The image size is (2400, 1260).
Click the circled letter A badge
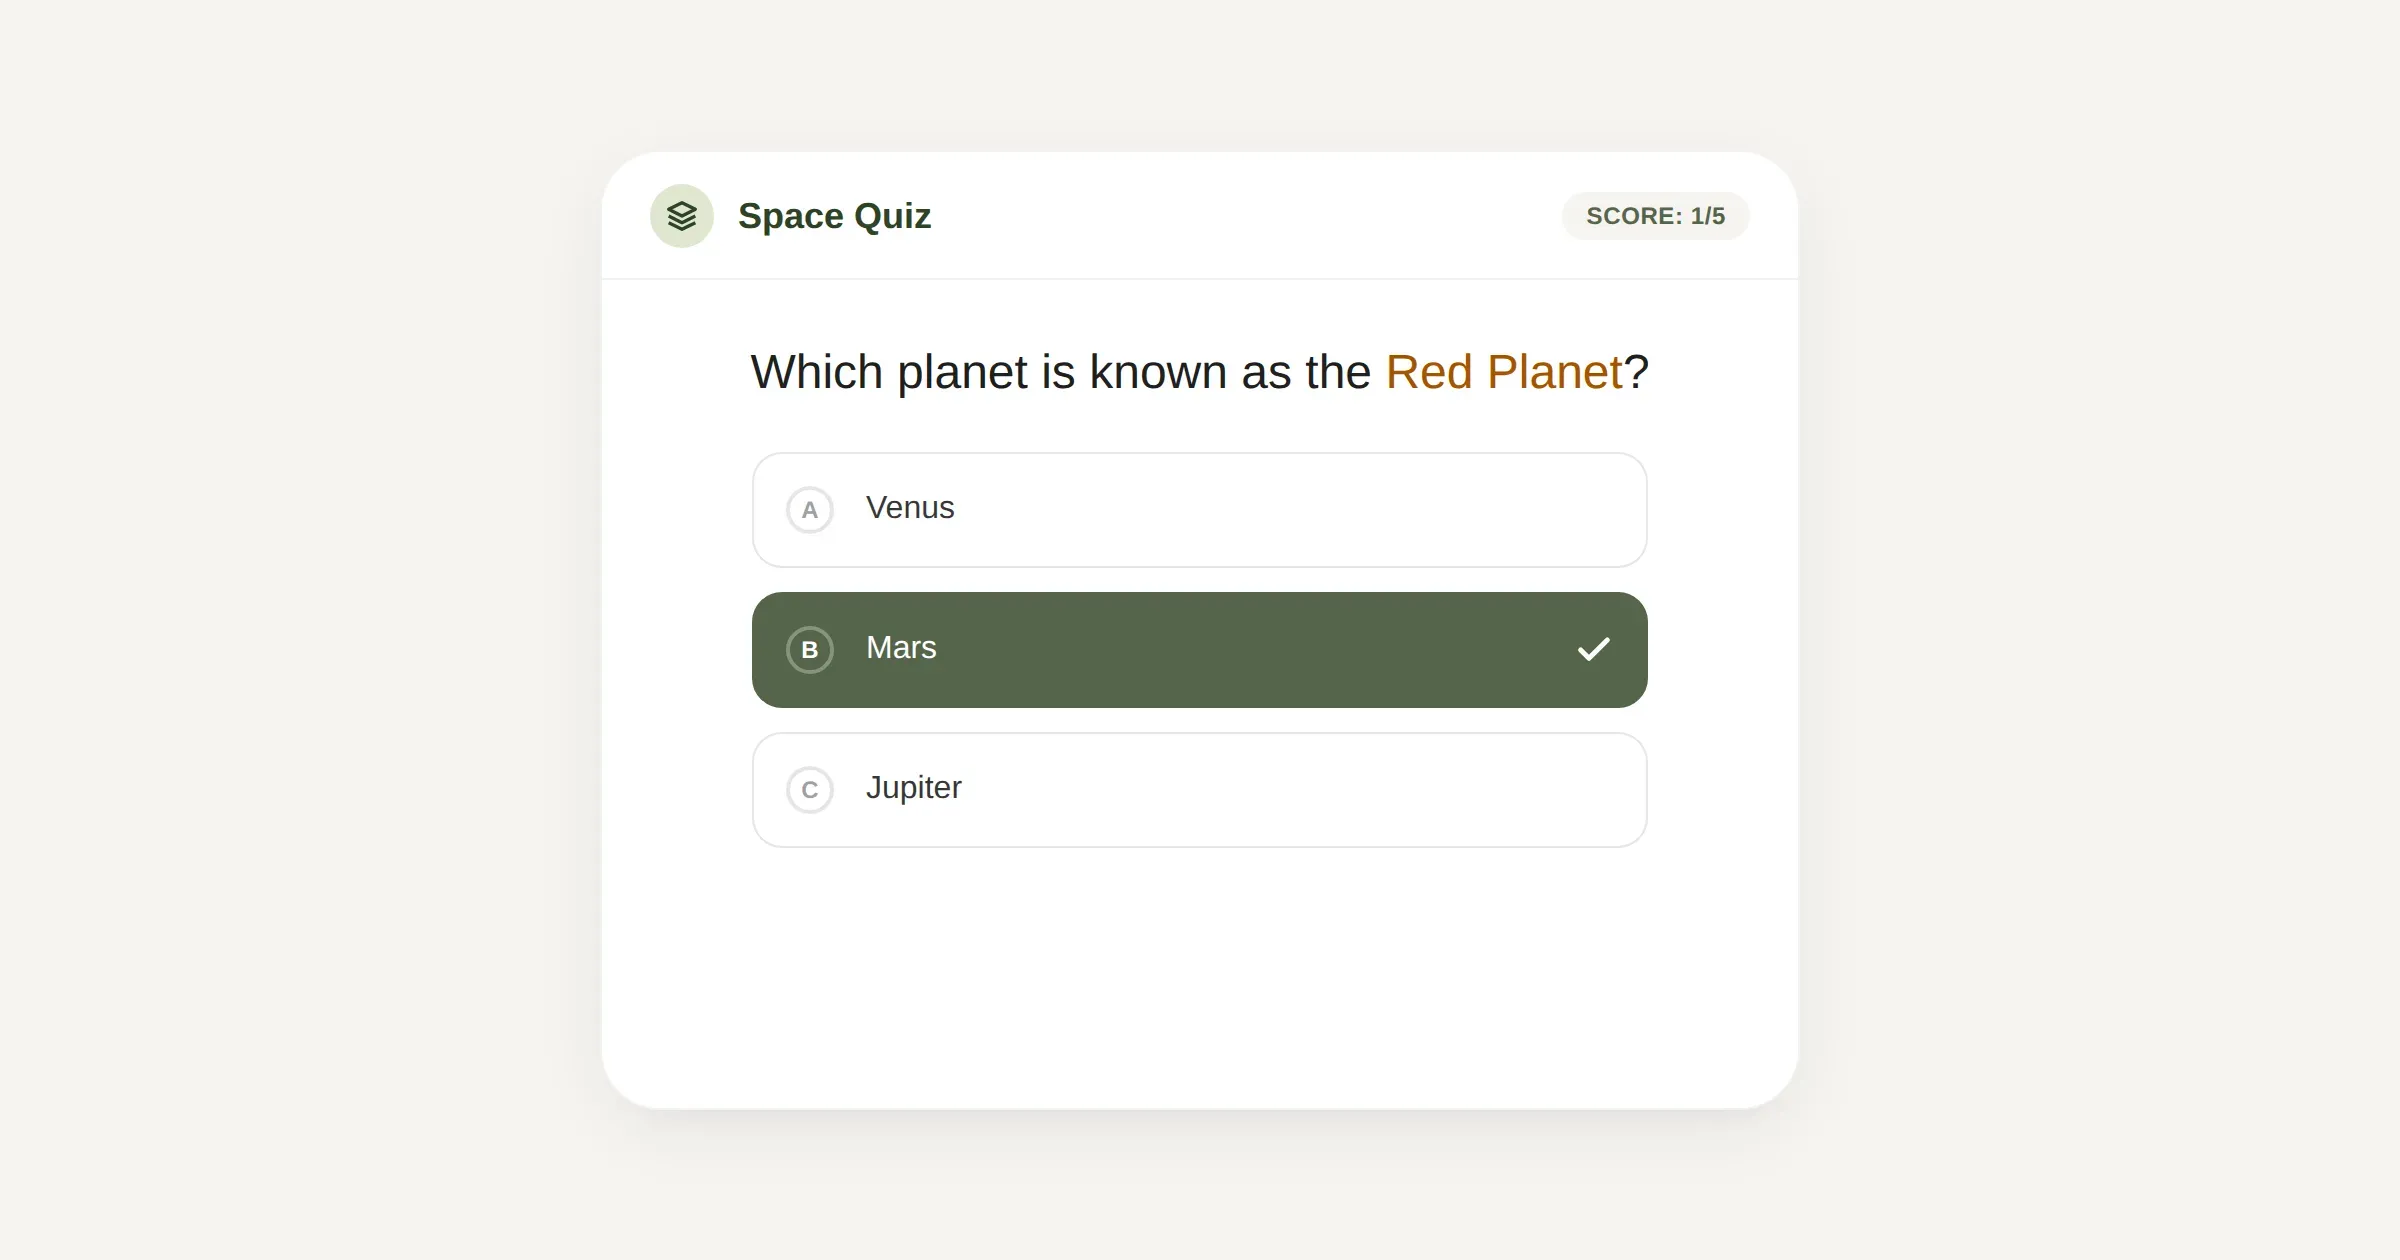point(810,509)
